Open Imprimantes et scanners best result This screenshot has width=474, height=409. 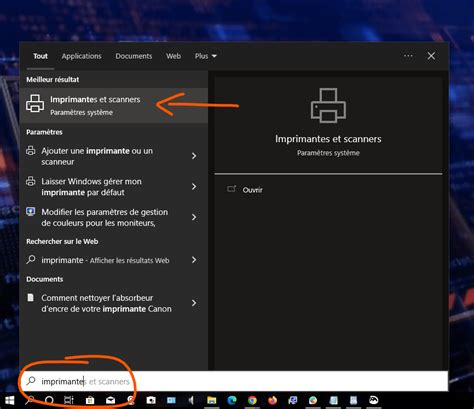coord(114,106)
